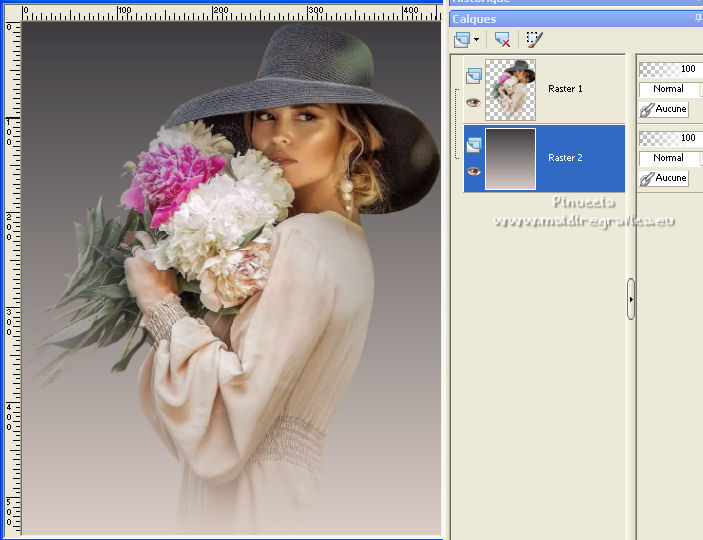This screenshot has width=703, height=540.
Task: Open the New Layer dropdown arrow
Action: point(477,40)
